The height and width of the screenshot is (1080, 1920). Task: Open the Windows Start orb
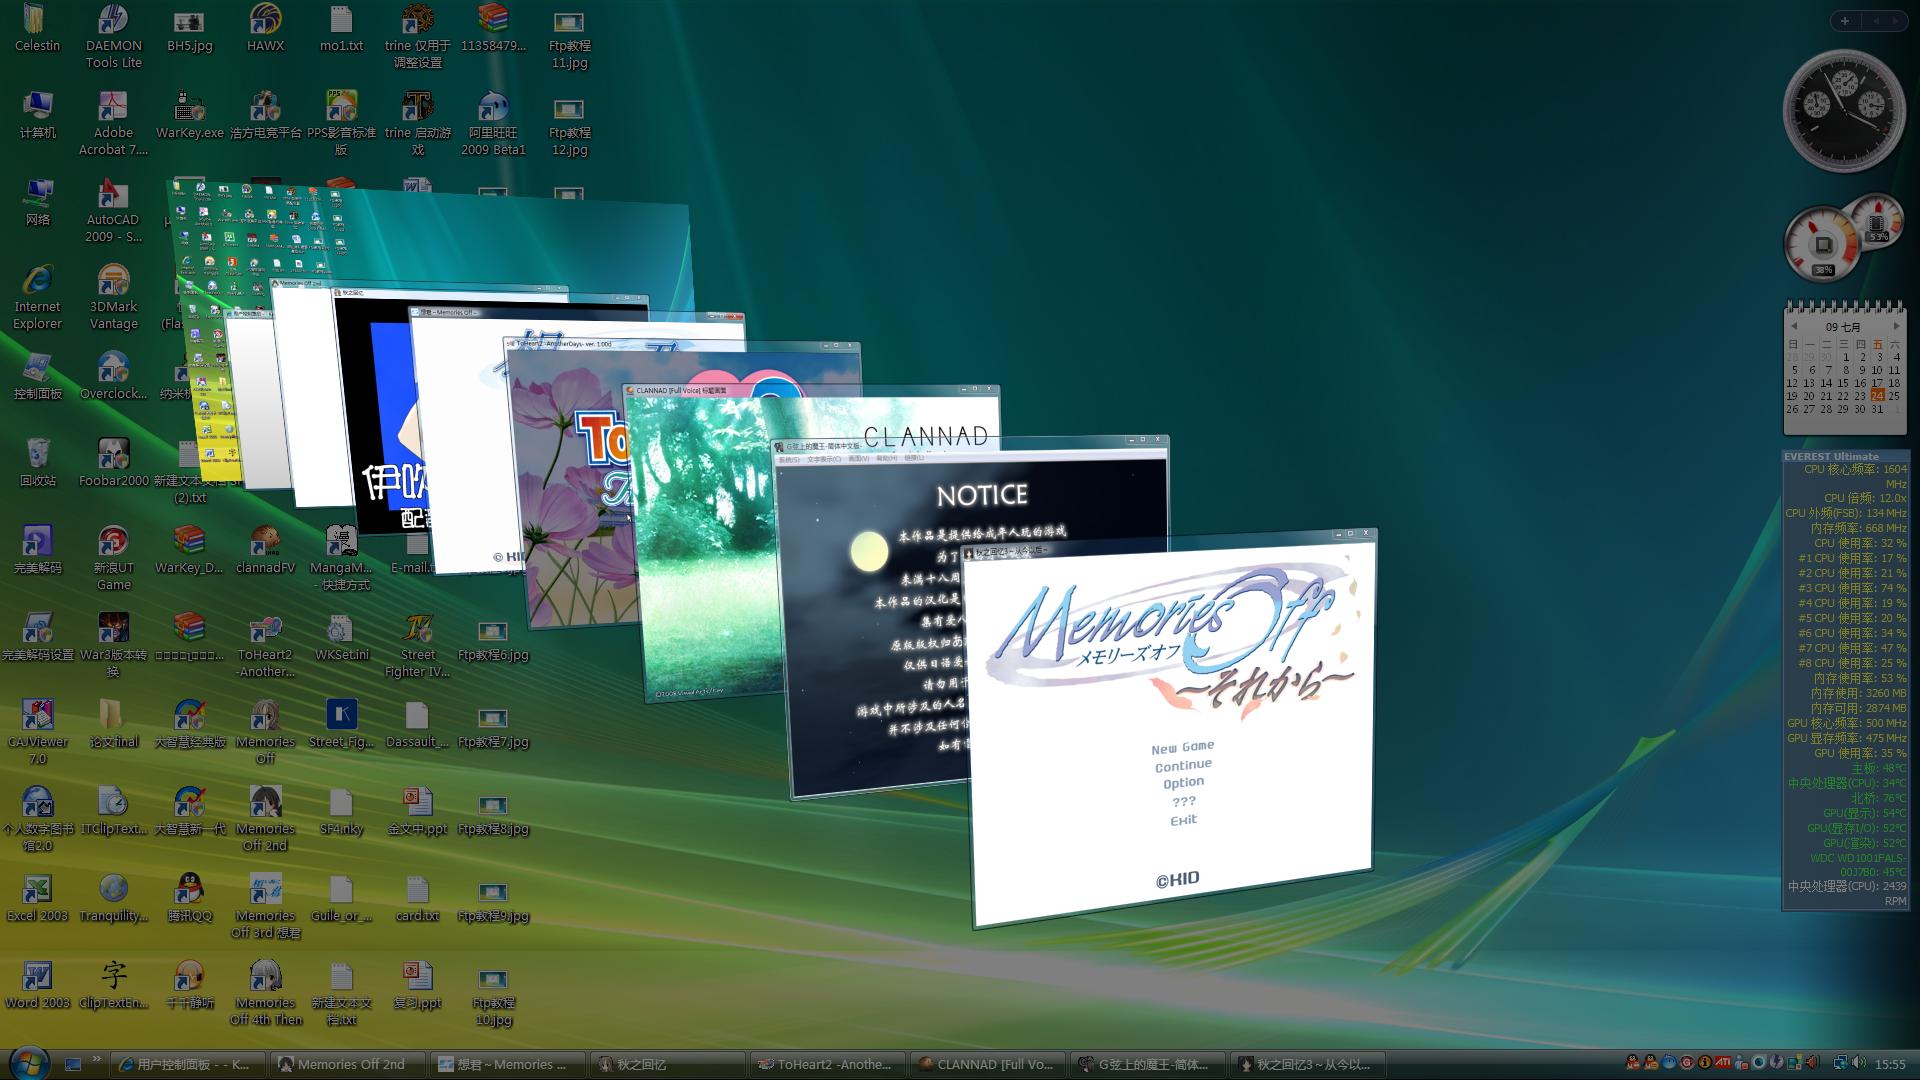tap(28, 1062)
